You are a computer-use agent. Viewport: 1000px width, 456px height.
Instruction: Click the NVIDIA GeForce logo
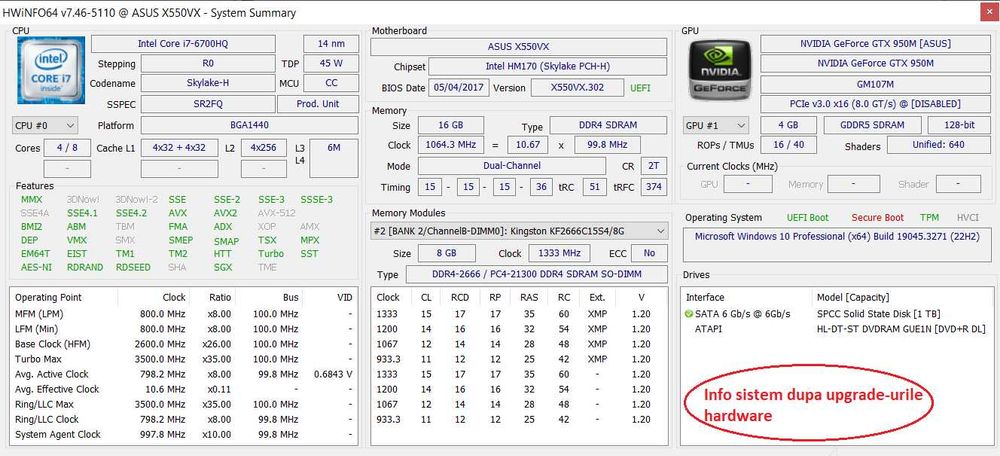[x=720, y=70]
